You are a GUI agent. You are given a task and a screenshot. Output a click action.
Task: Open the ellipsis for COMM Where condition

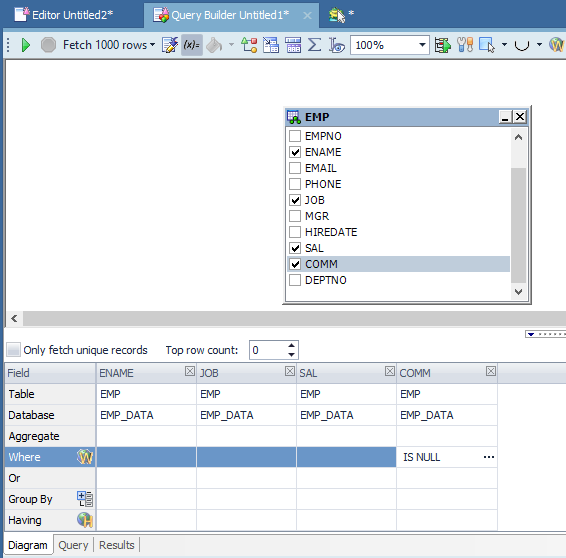point(489,457)
